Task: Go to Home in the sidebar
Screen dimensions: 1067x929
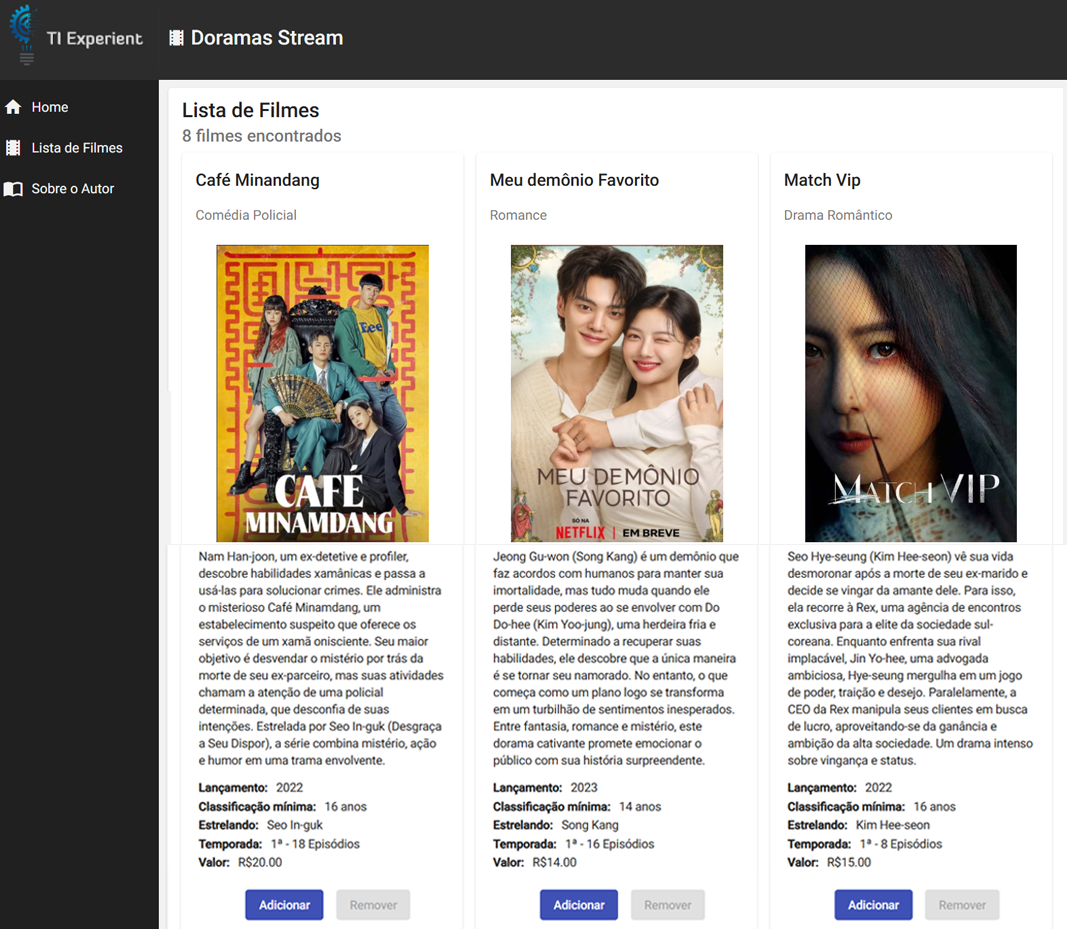Action: click(50, 107)
